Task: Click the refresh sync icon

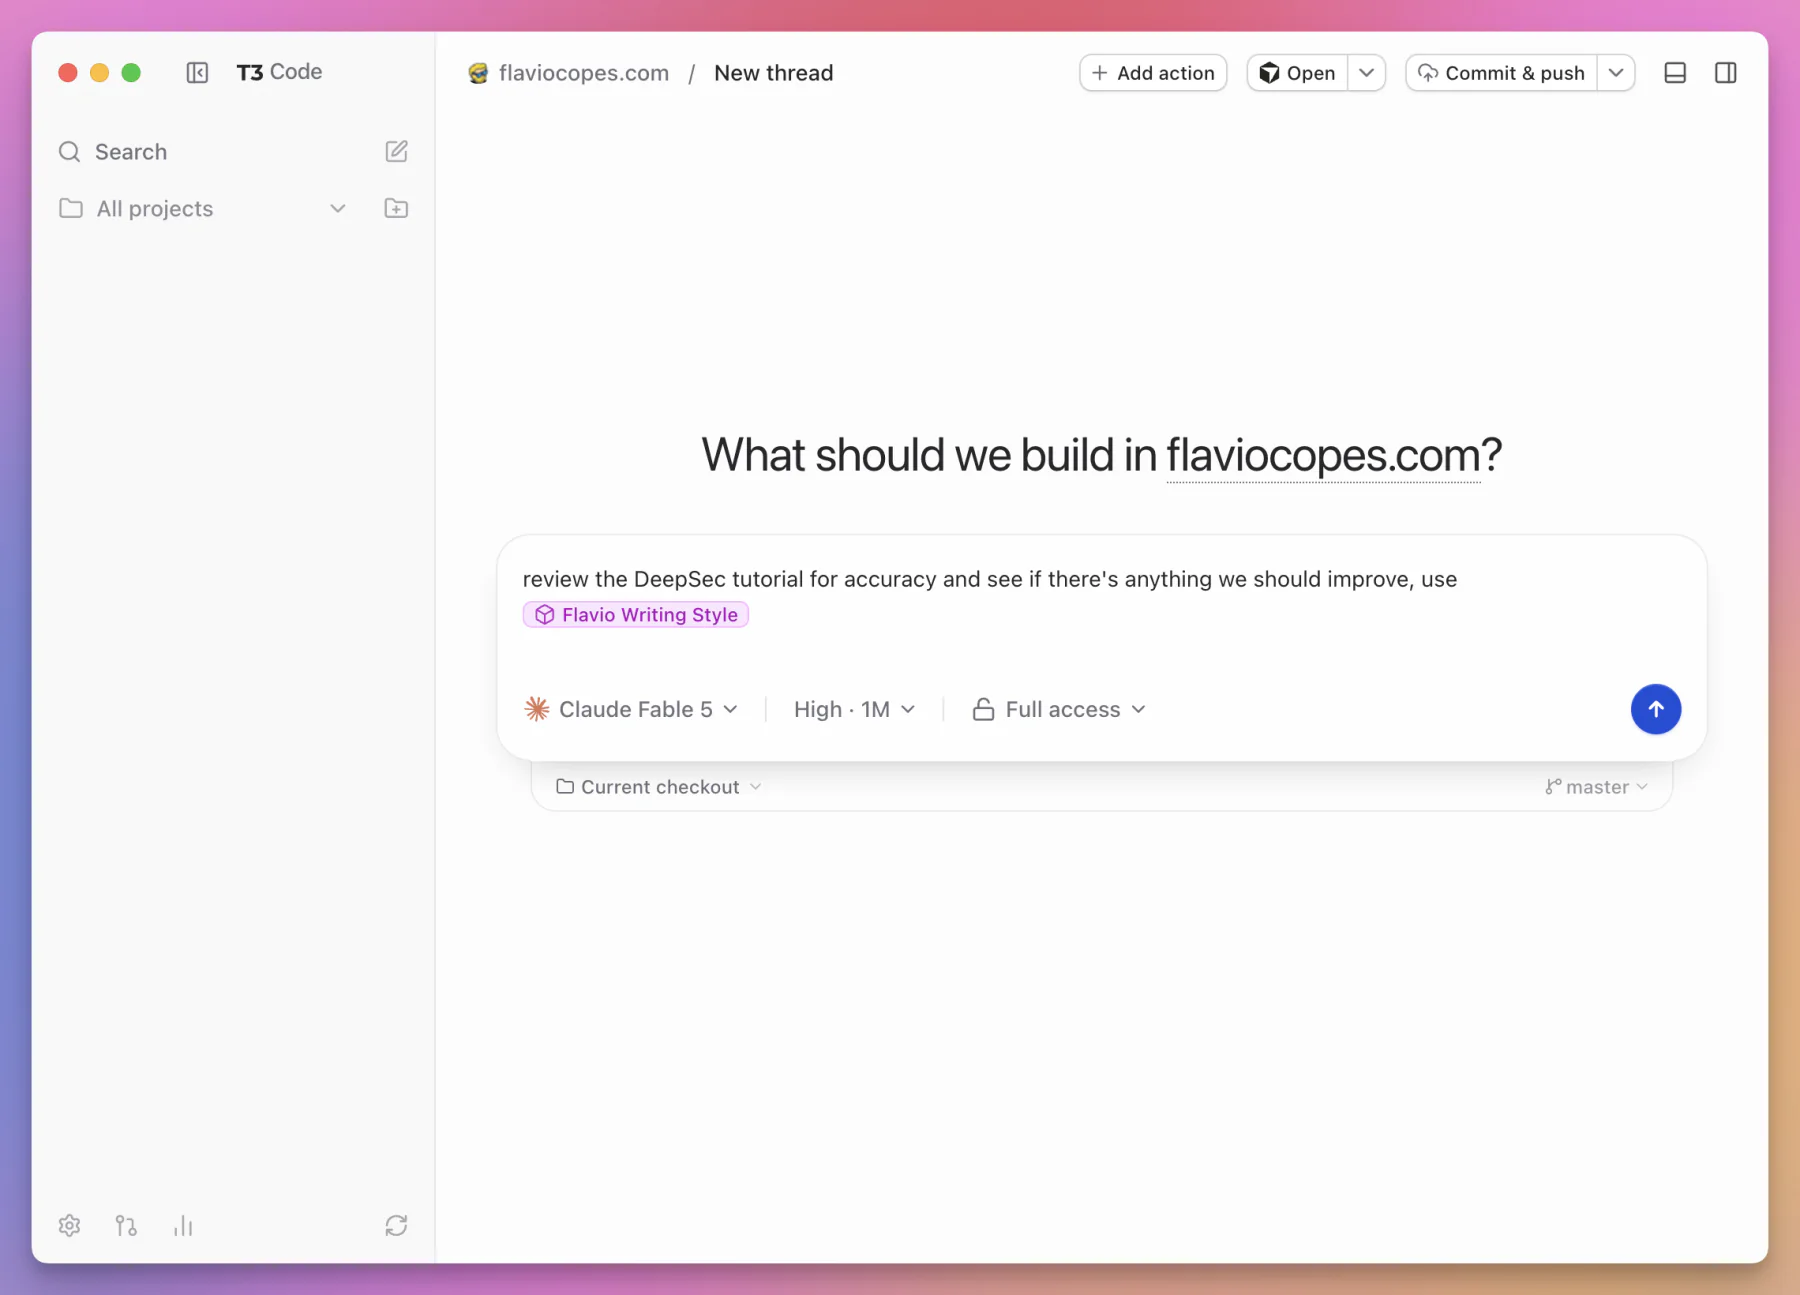Action: coord(396,1225)
